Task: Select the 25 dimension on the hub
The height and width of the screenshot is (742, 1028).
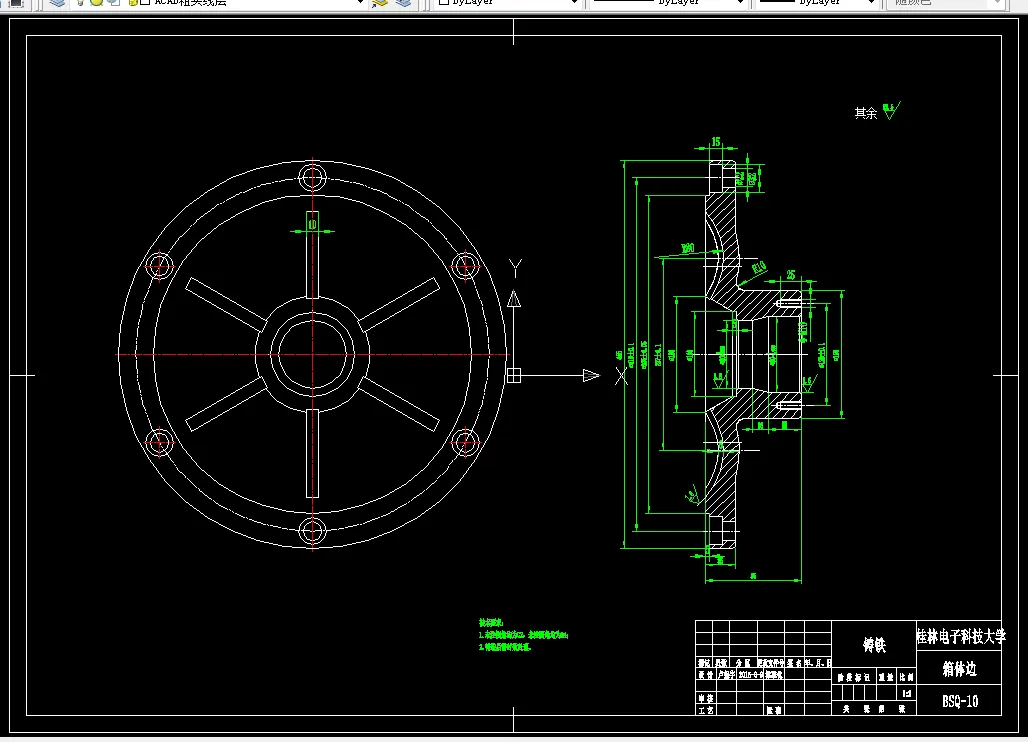Action: click(x=791, y=274)
